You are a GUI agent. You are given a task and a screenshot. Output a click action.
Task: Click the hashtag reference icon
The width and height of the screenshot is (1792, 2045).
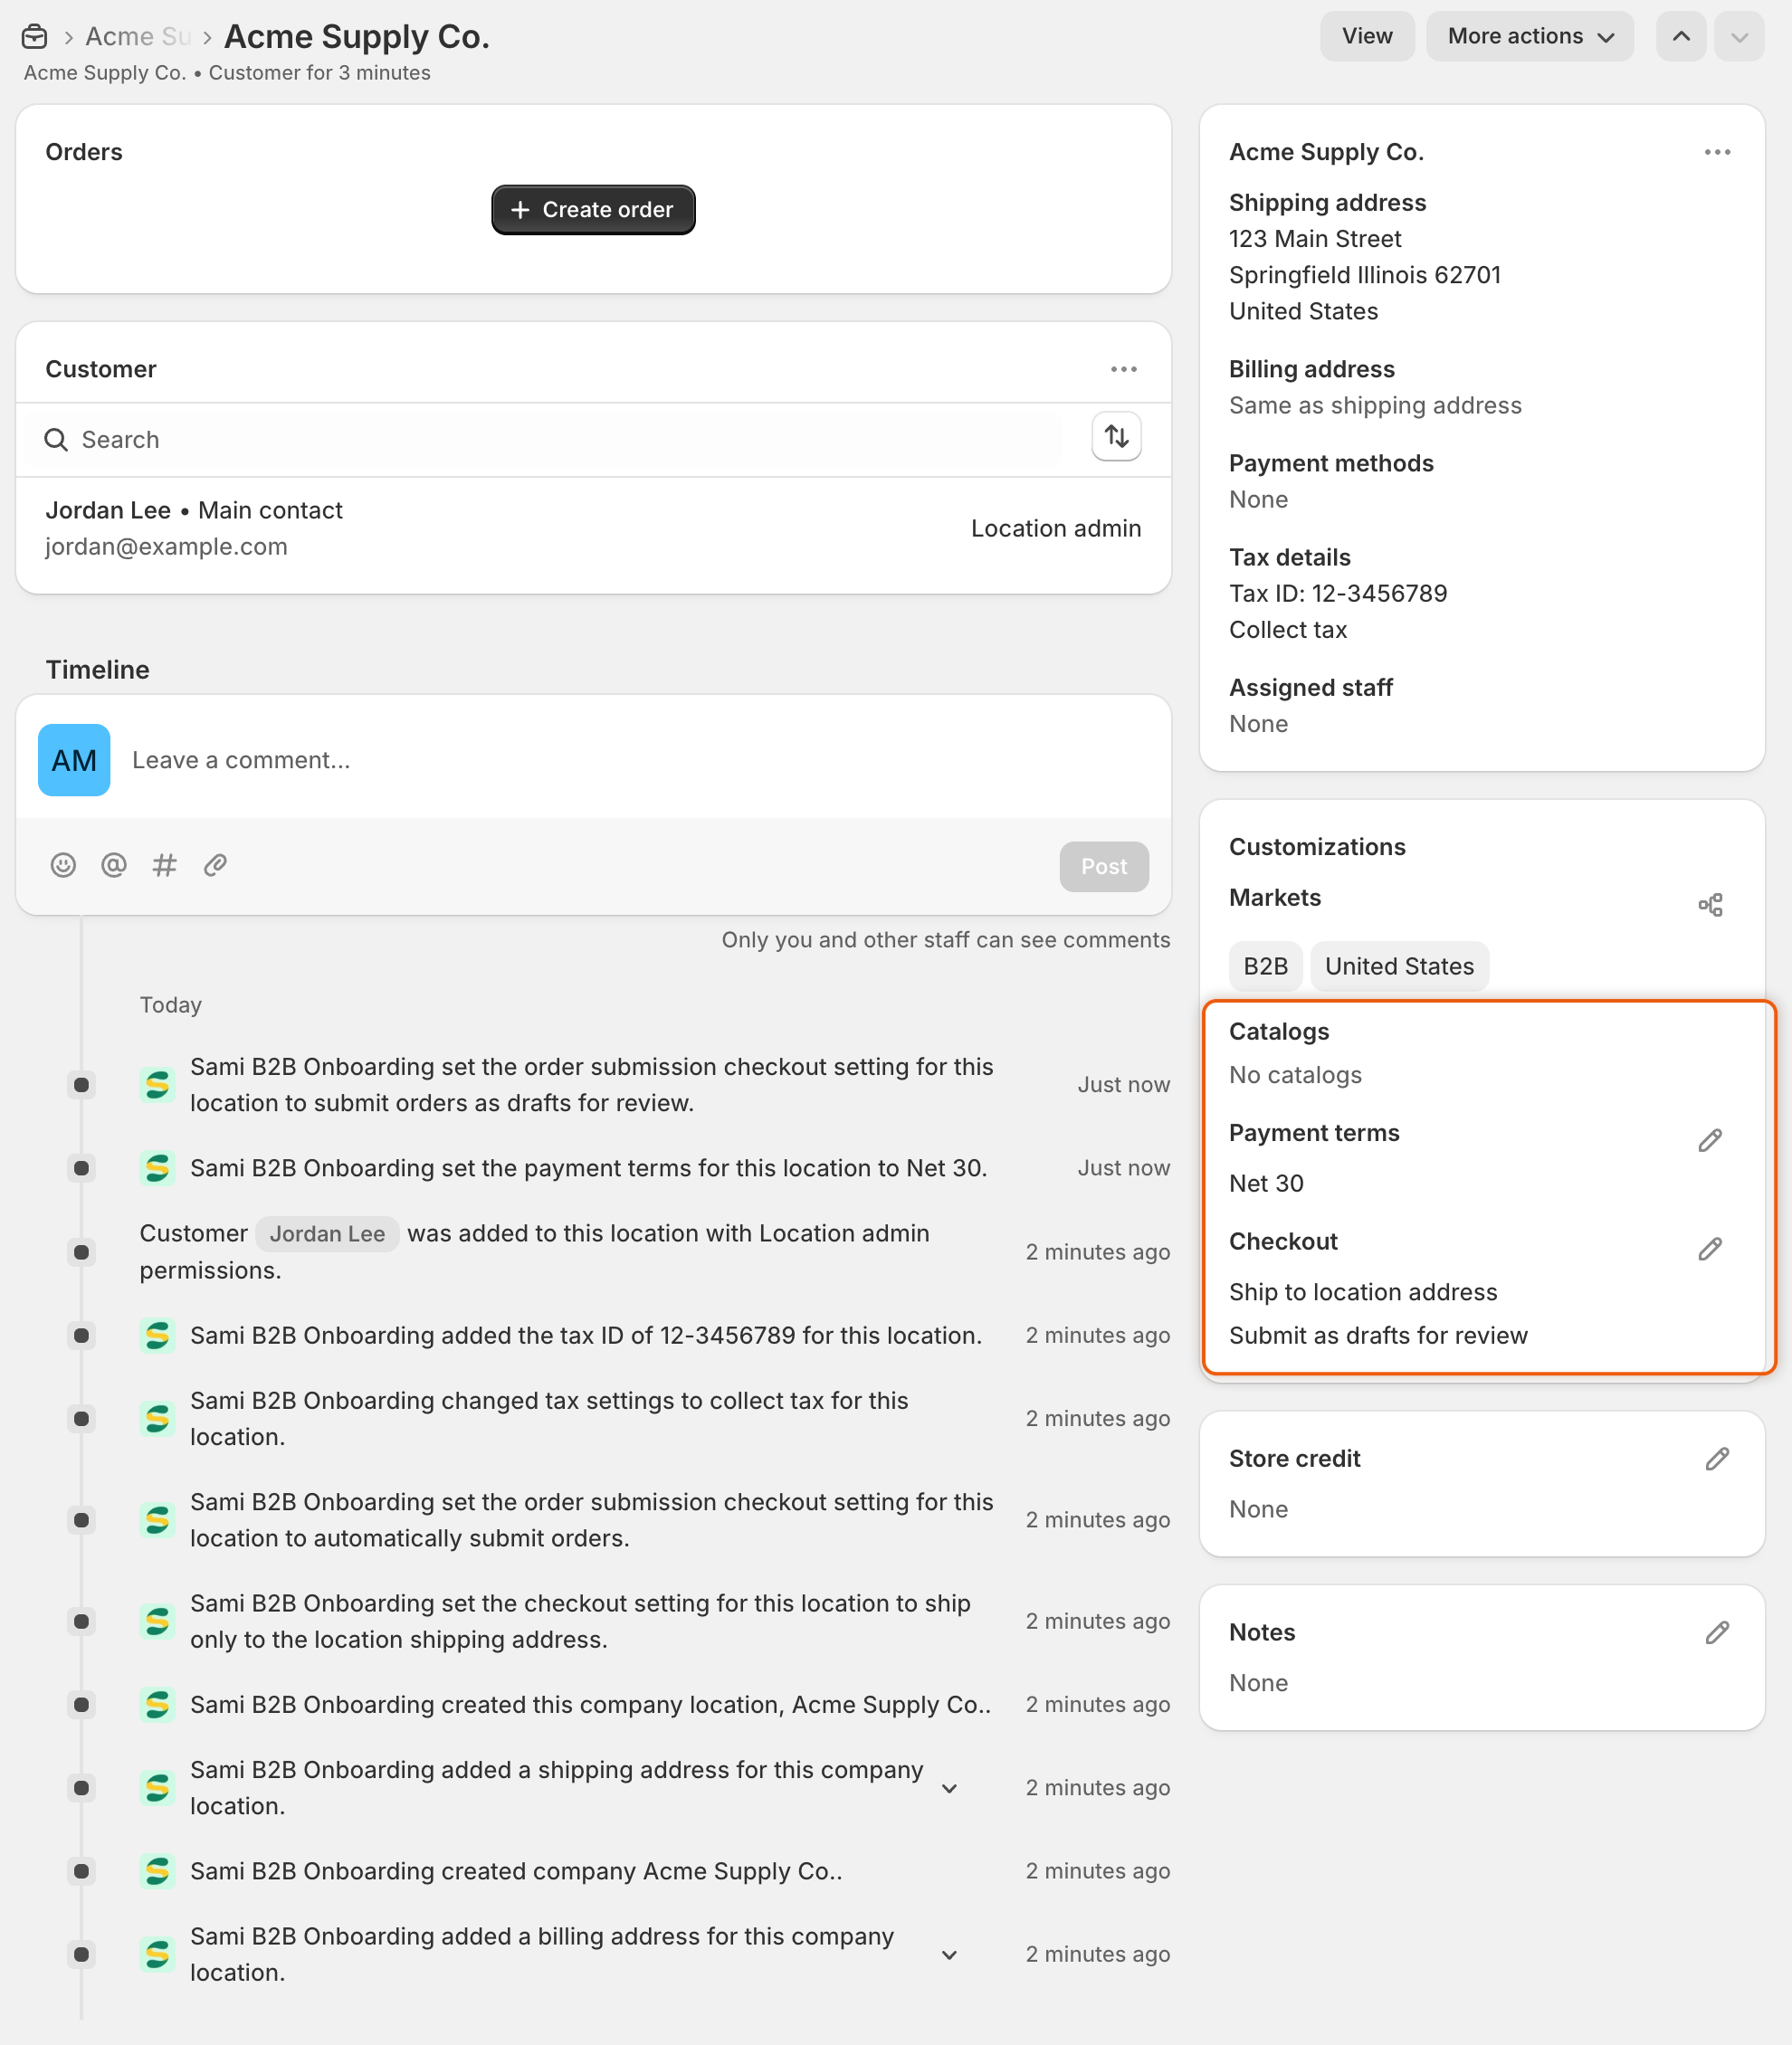[x=165, y=865]
